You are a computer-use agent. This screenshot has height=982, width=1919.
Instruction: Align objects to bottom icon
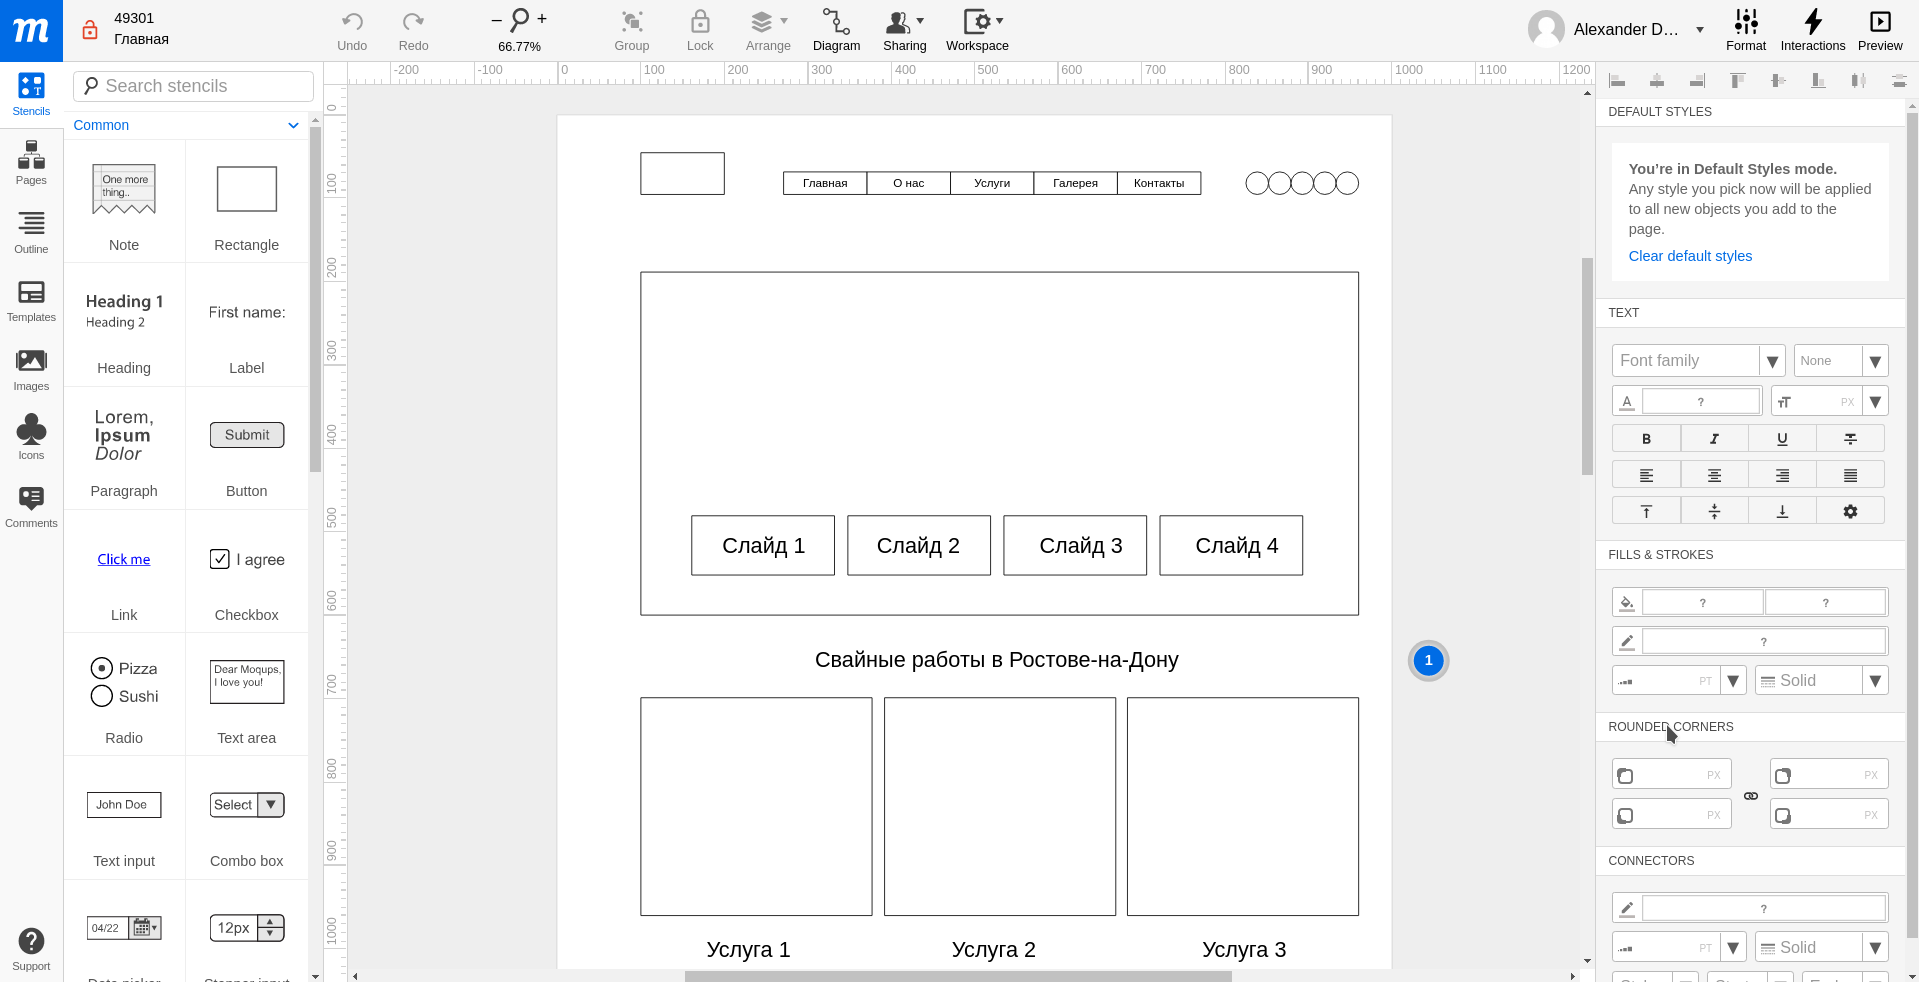(x=1818, y=81)
